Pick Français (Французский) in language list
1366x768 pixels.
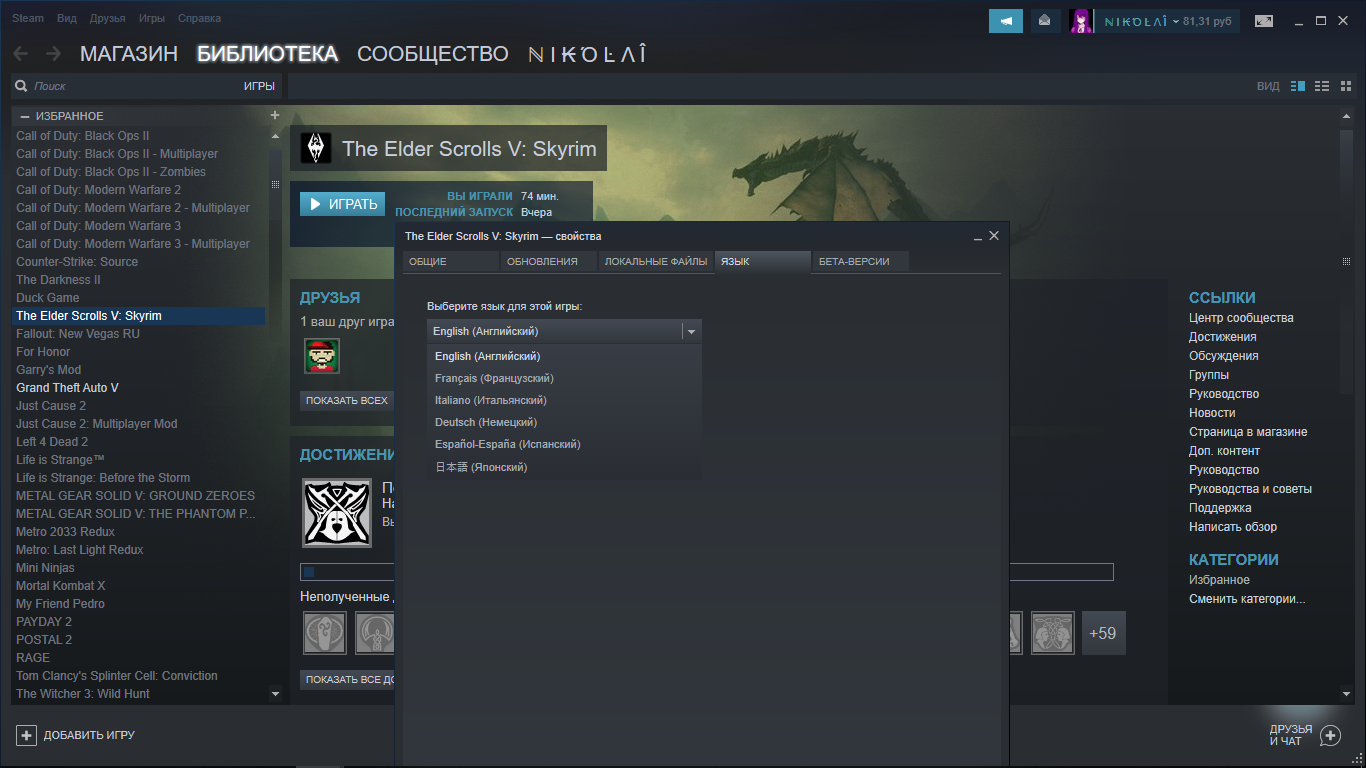click(494, 378)
